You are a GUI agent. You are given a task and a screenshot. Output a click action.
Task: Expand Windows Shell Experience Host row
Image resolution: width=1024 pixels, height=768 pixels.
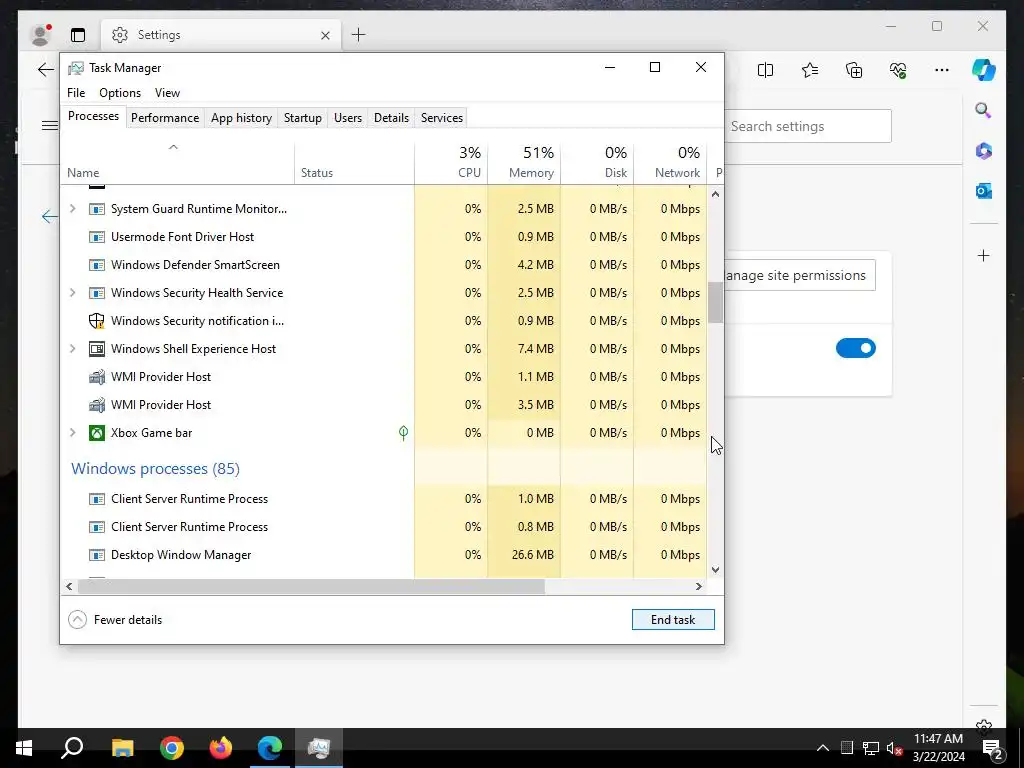[x=72, y=349]
